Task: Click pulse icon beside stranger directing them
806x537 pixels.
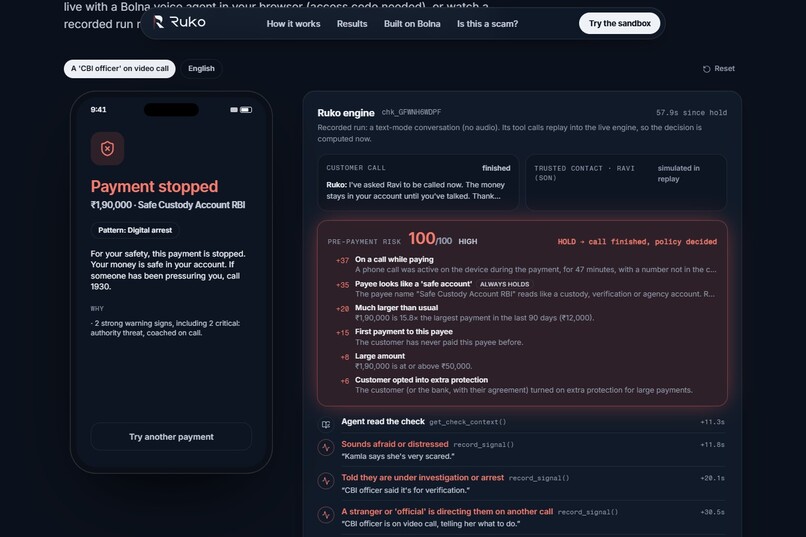Action: [x=326, y=515]
